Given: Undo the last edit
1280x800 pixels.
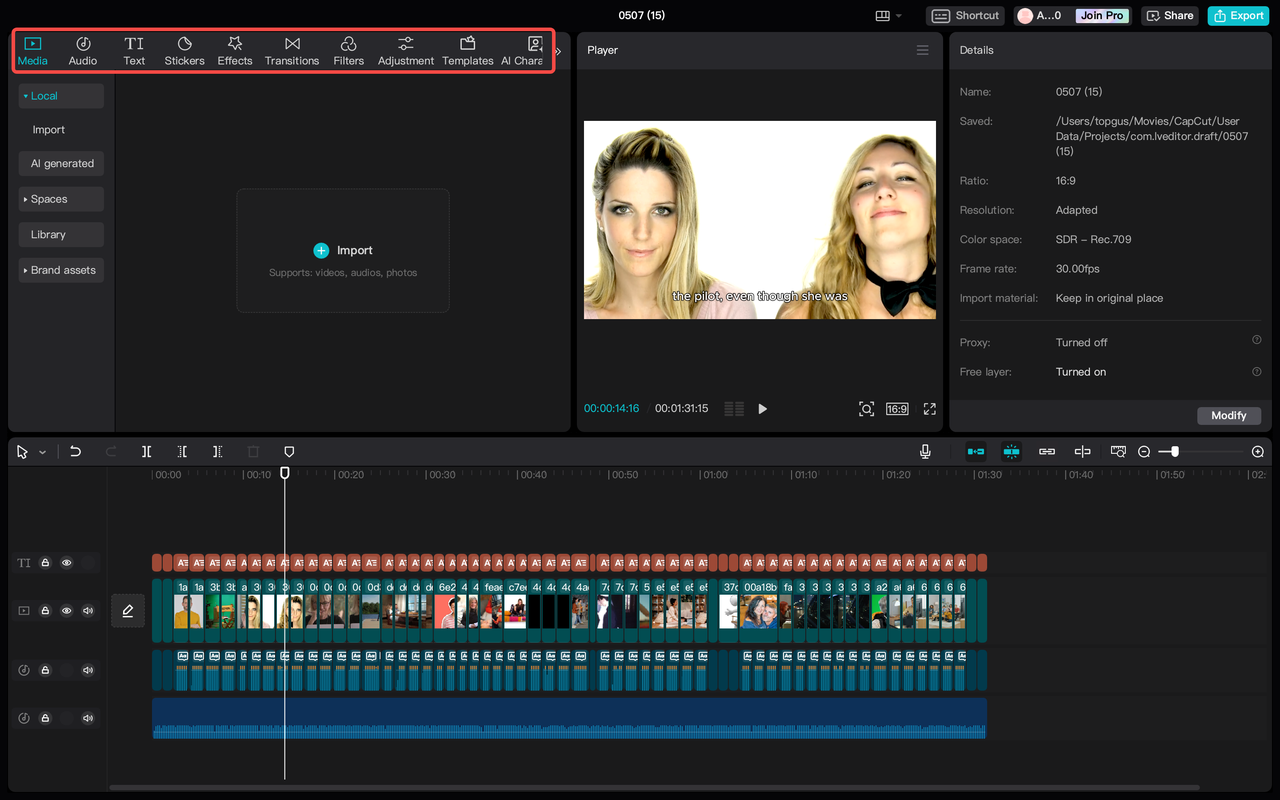Looking at the screenshot, I should (76, 451).
